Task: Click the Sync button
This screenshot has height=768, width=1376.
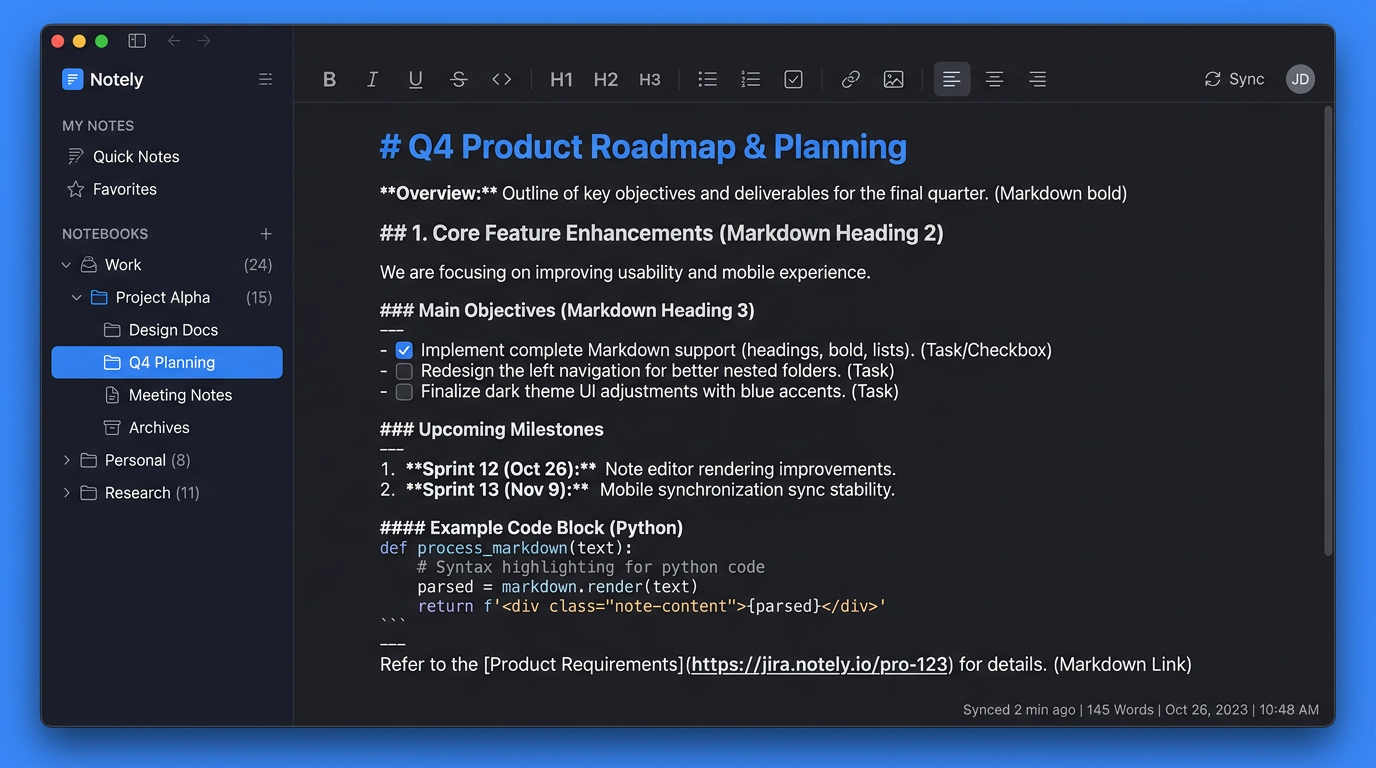Action: click(1235, 79)
